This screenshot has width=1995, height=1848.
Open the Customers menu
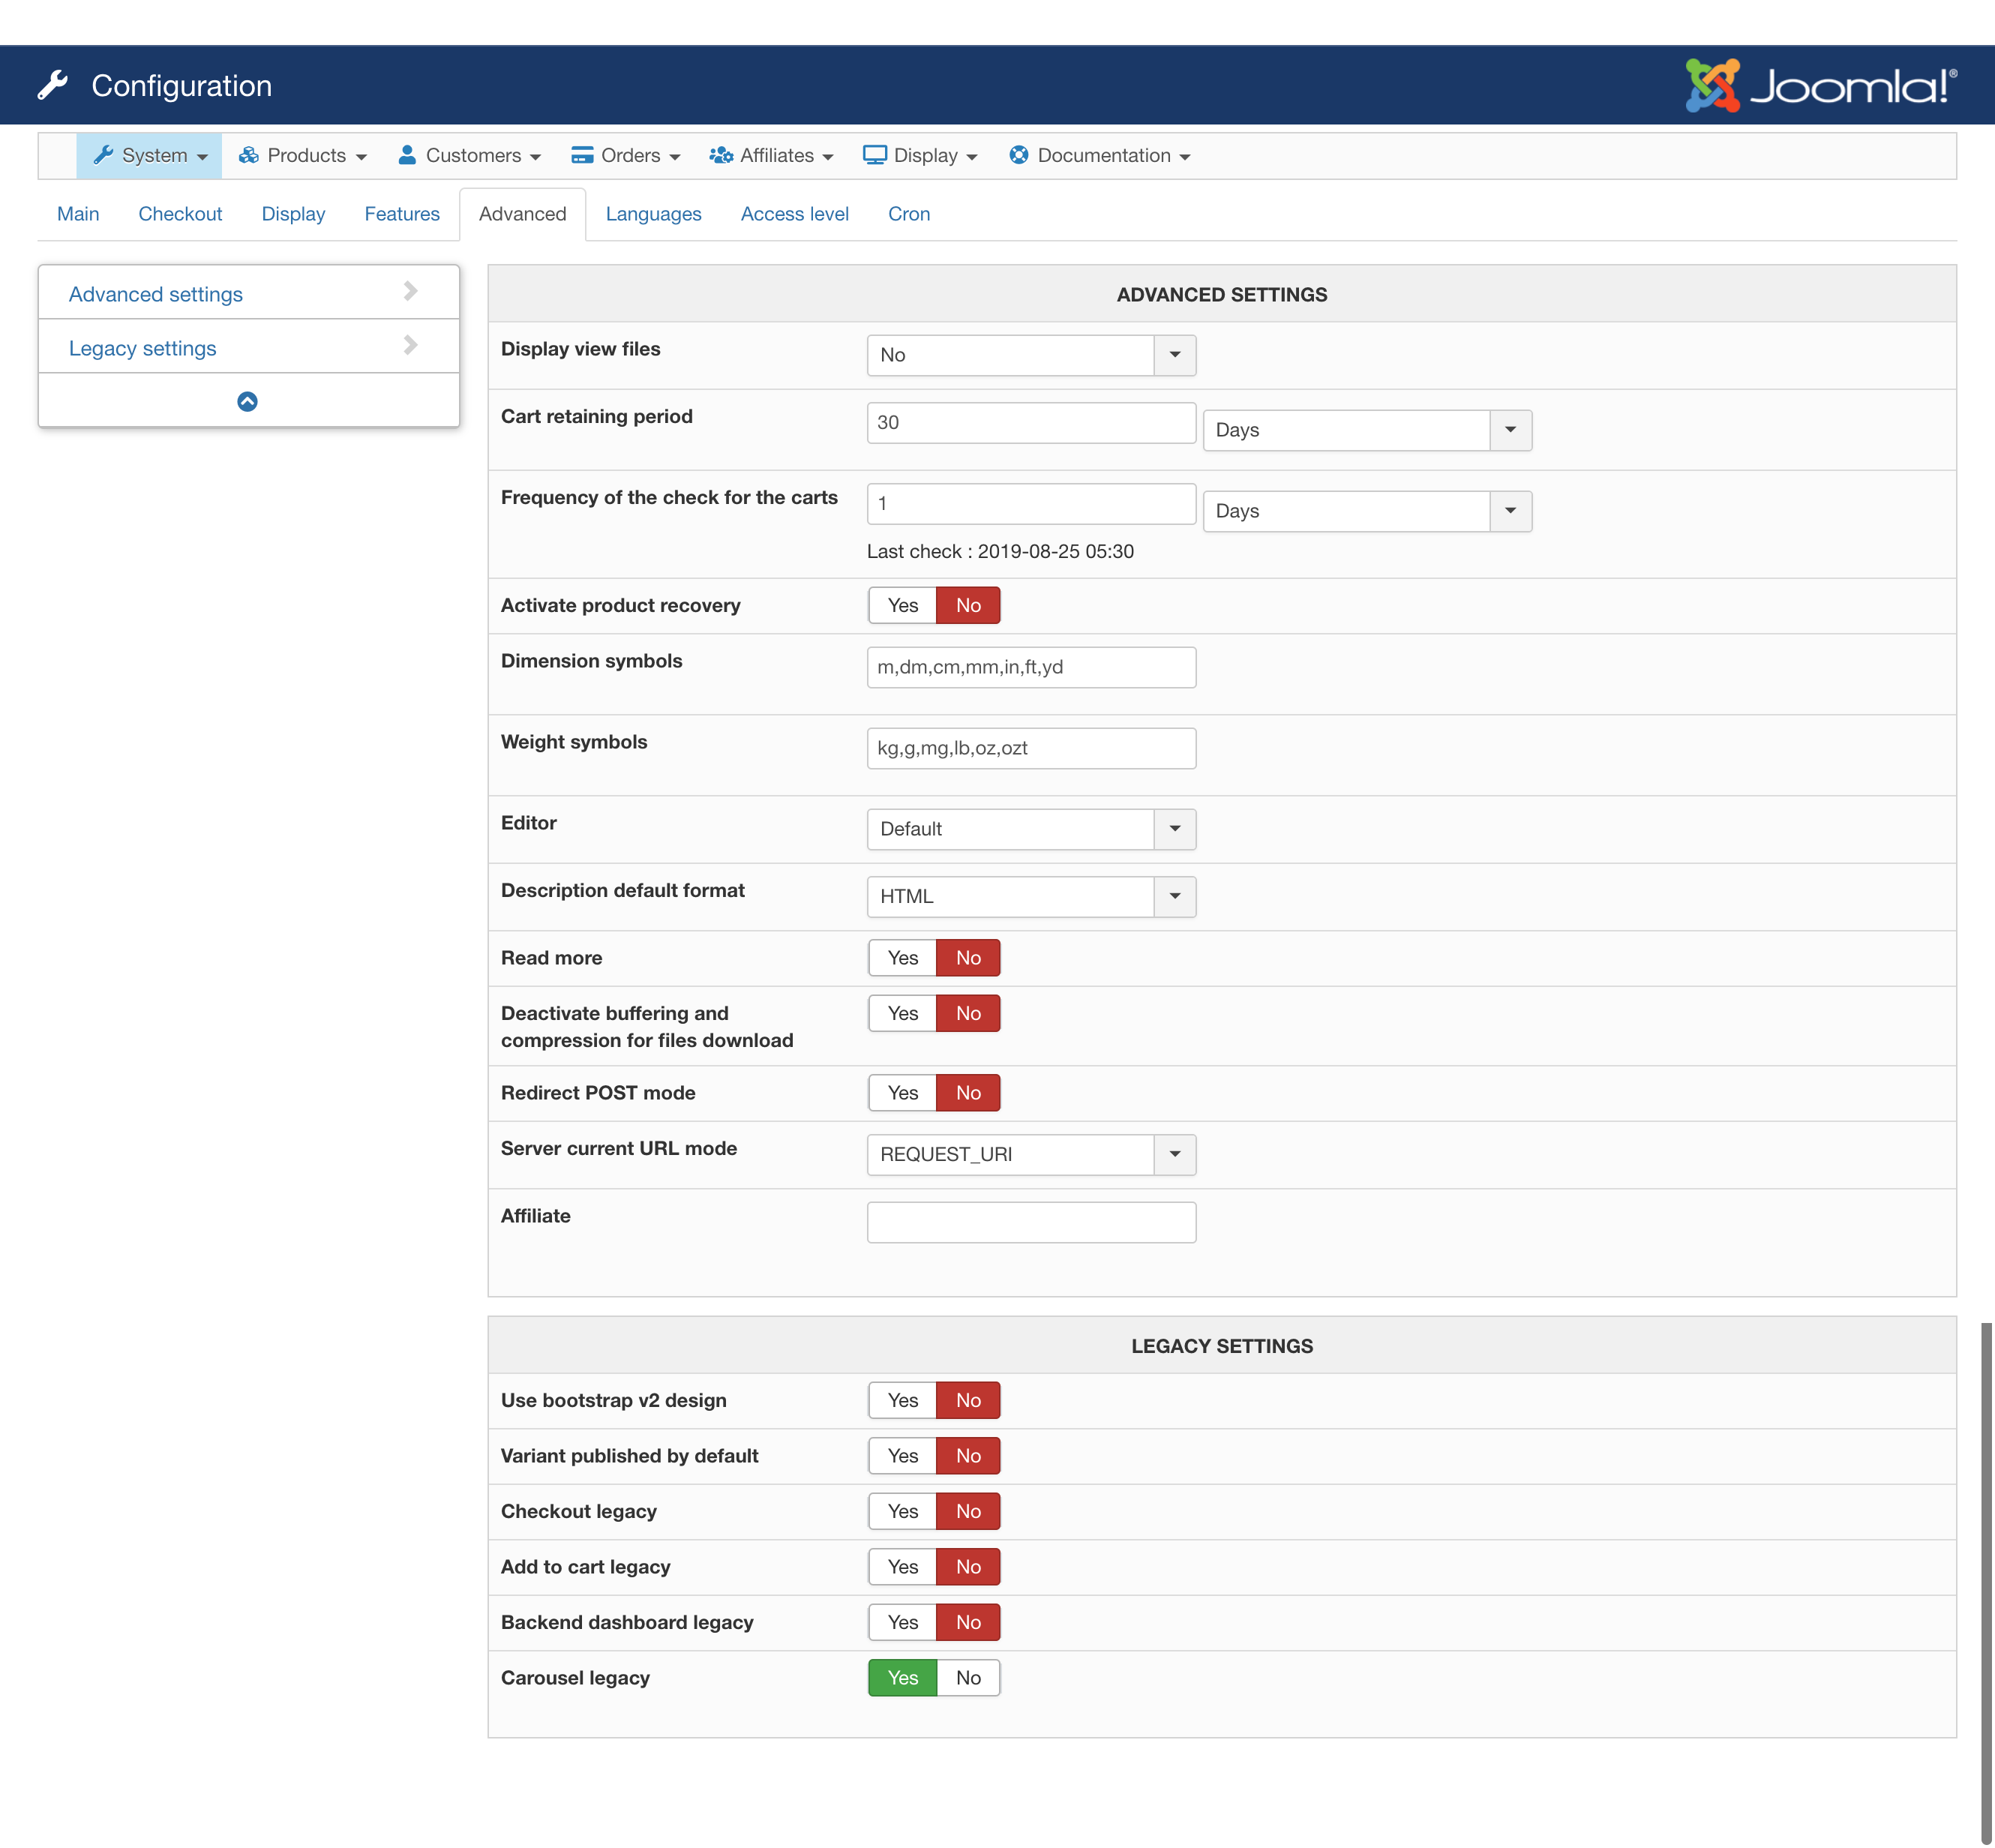[469, 155]
